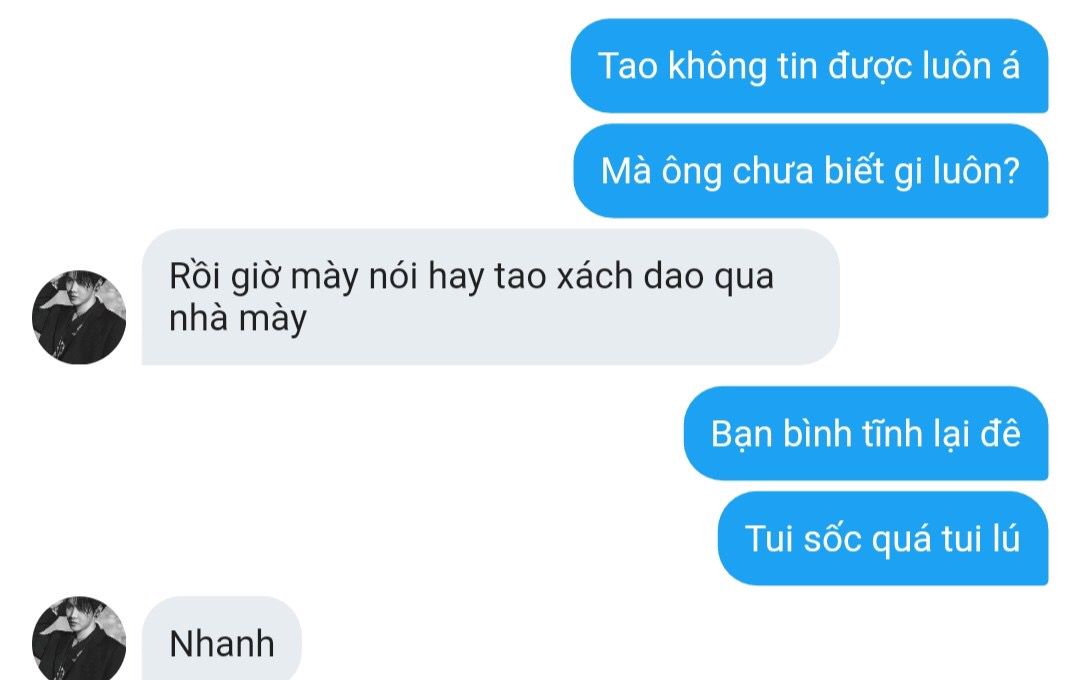Tap the 'Mà ông chưa biết gi luôn?' message
The height and width of the screenshot is (680, 1080).
811,171
